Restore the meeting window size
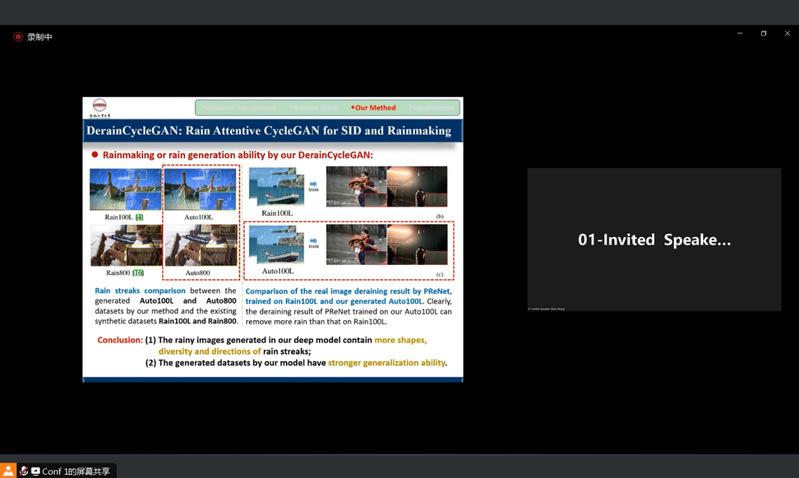799x478 pixels. 763,33
